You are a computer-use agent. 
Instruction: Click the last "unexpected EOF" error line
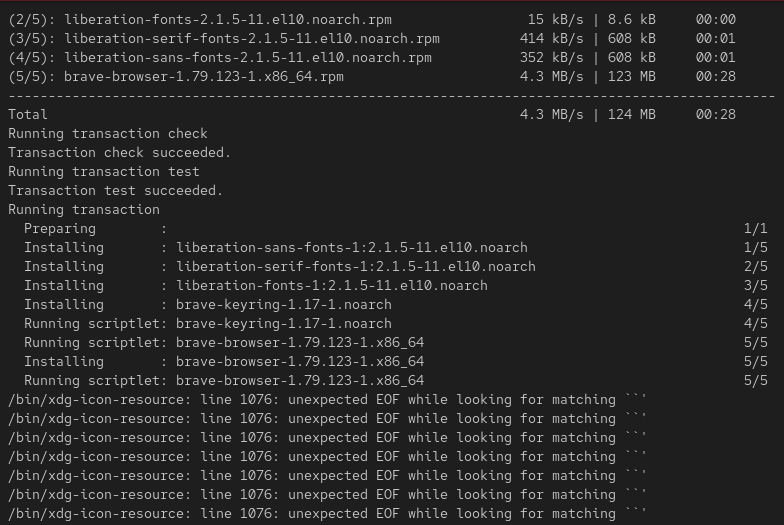[x=327, y=513]
